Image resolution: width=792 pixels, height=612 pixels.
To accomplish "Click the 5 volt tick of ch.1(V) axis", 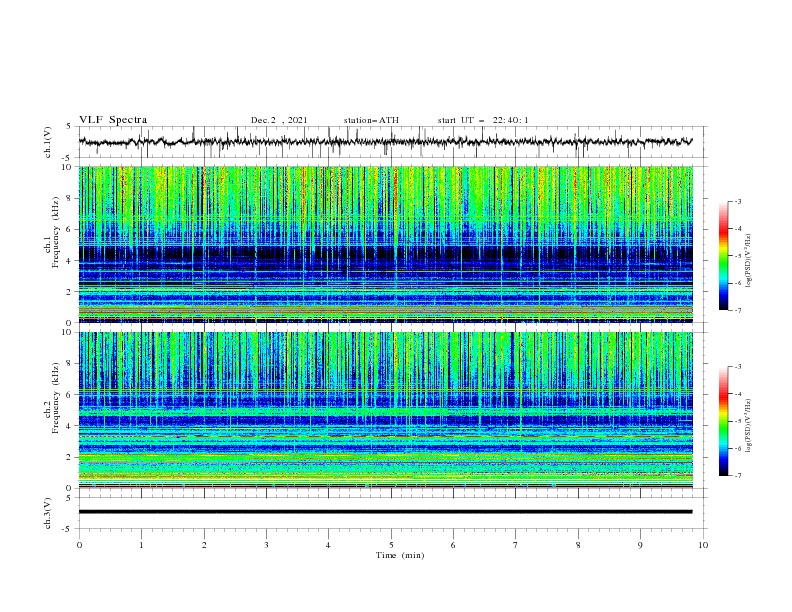I will [x=70, y=127].
